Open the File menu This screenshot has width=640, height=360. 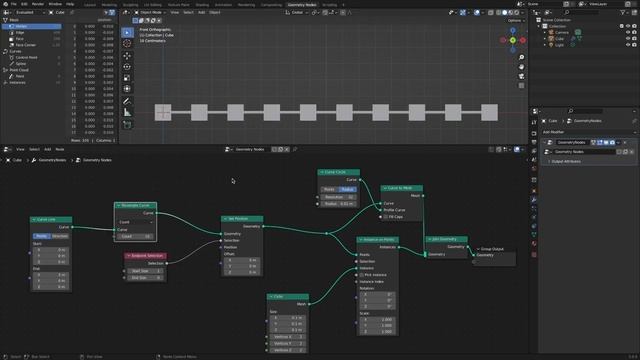[13, 4]
